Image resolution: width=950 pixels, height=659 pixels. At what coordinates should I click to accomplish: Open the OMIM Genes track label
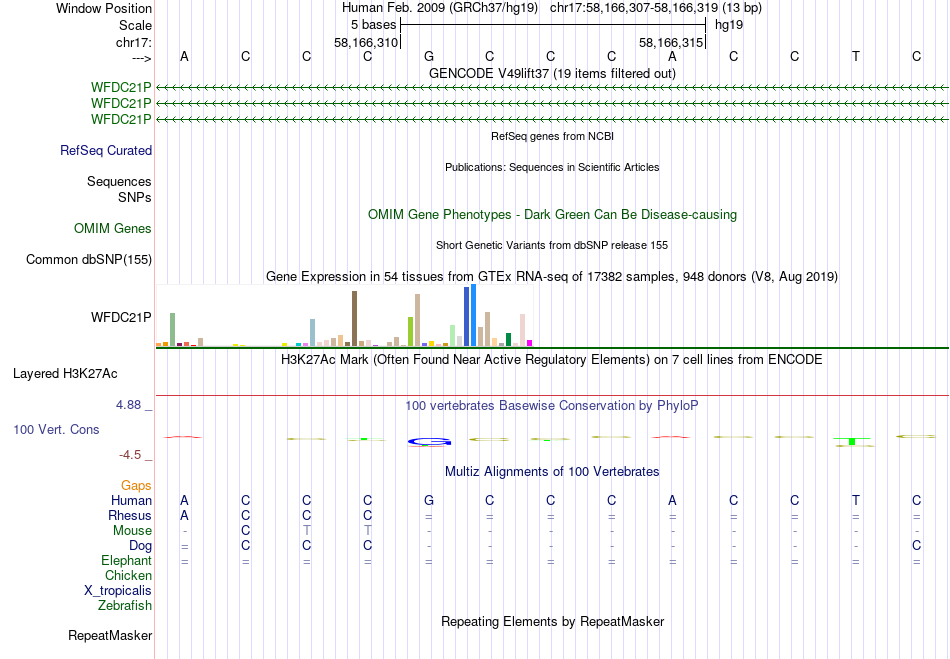[113, 228]
